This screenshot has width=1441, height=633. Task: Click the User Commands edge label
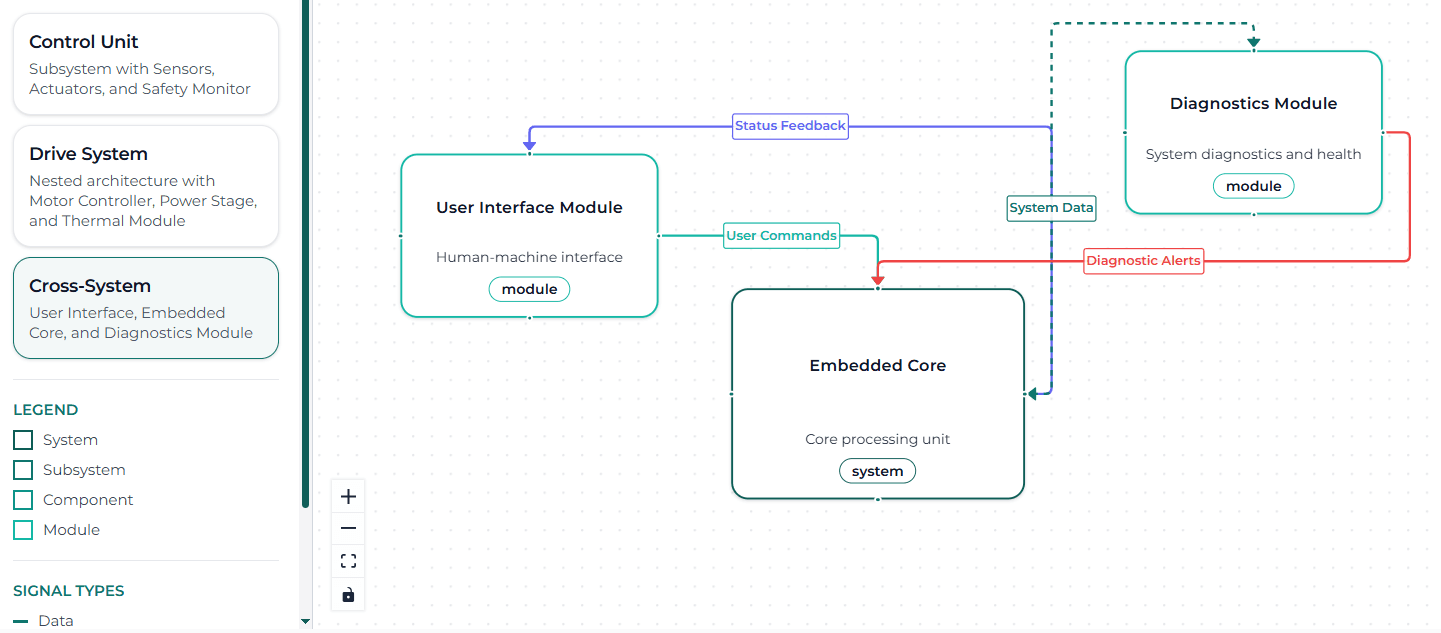coord(781,236)
